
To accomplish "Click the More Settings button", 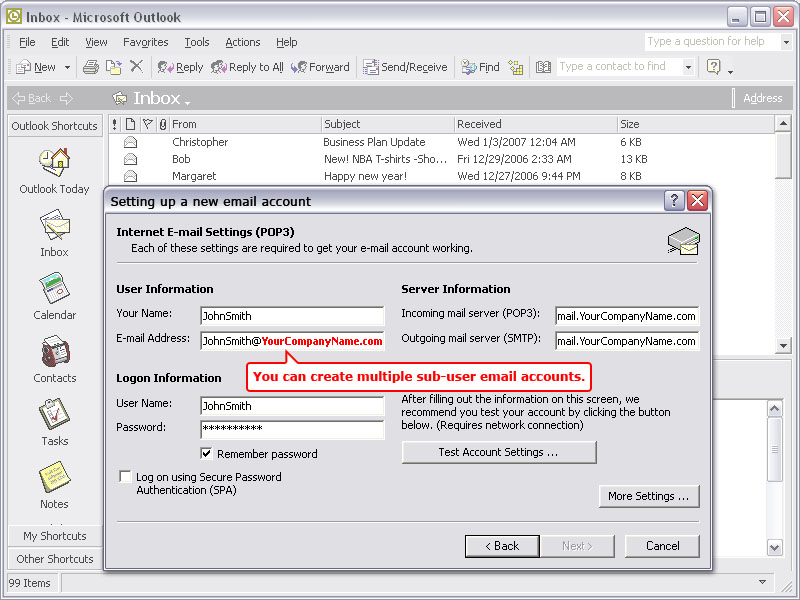I will point(648,496).
